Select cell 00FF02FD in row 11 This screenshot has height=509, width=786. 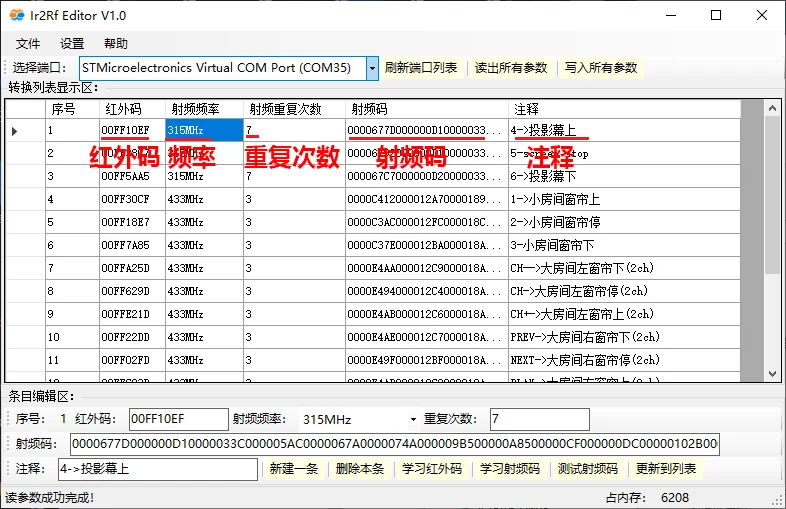[x=132, y=361]
